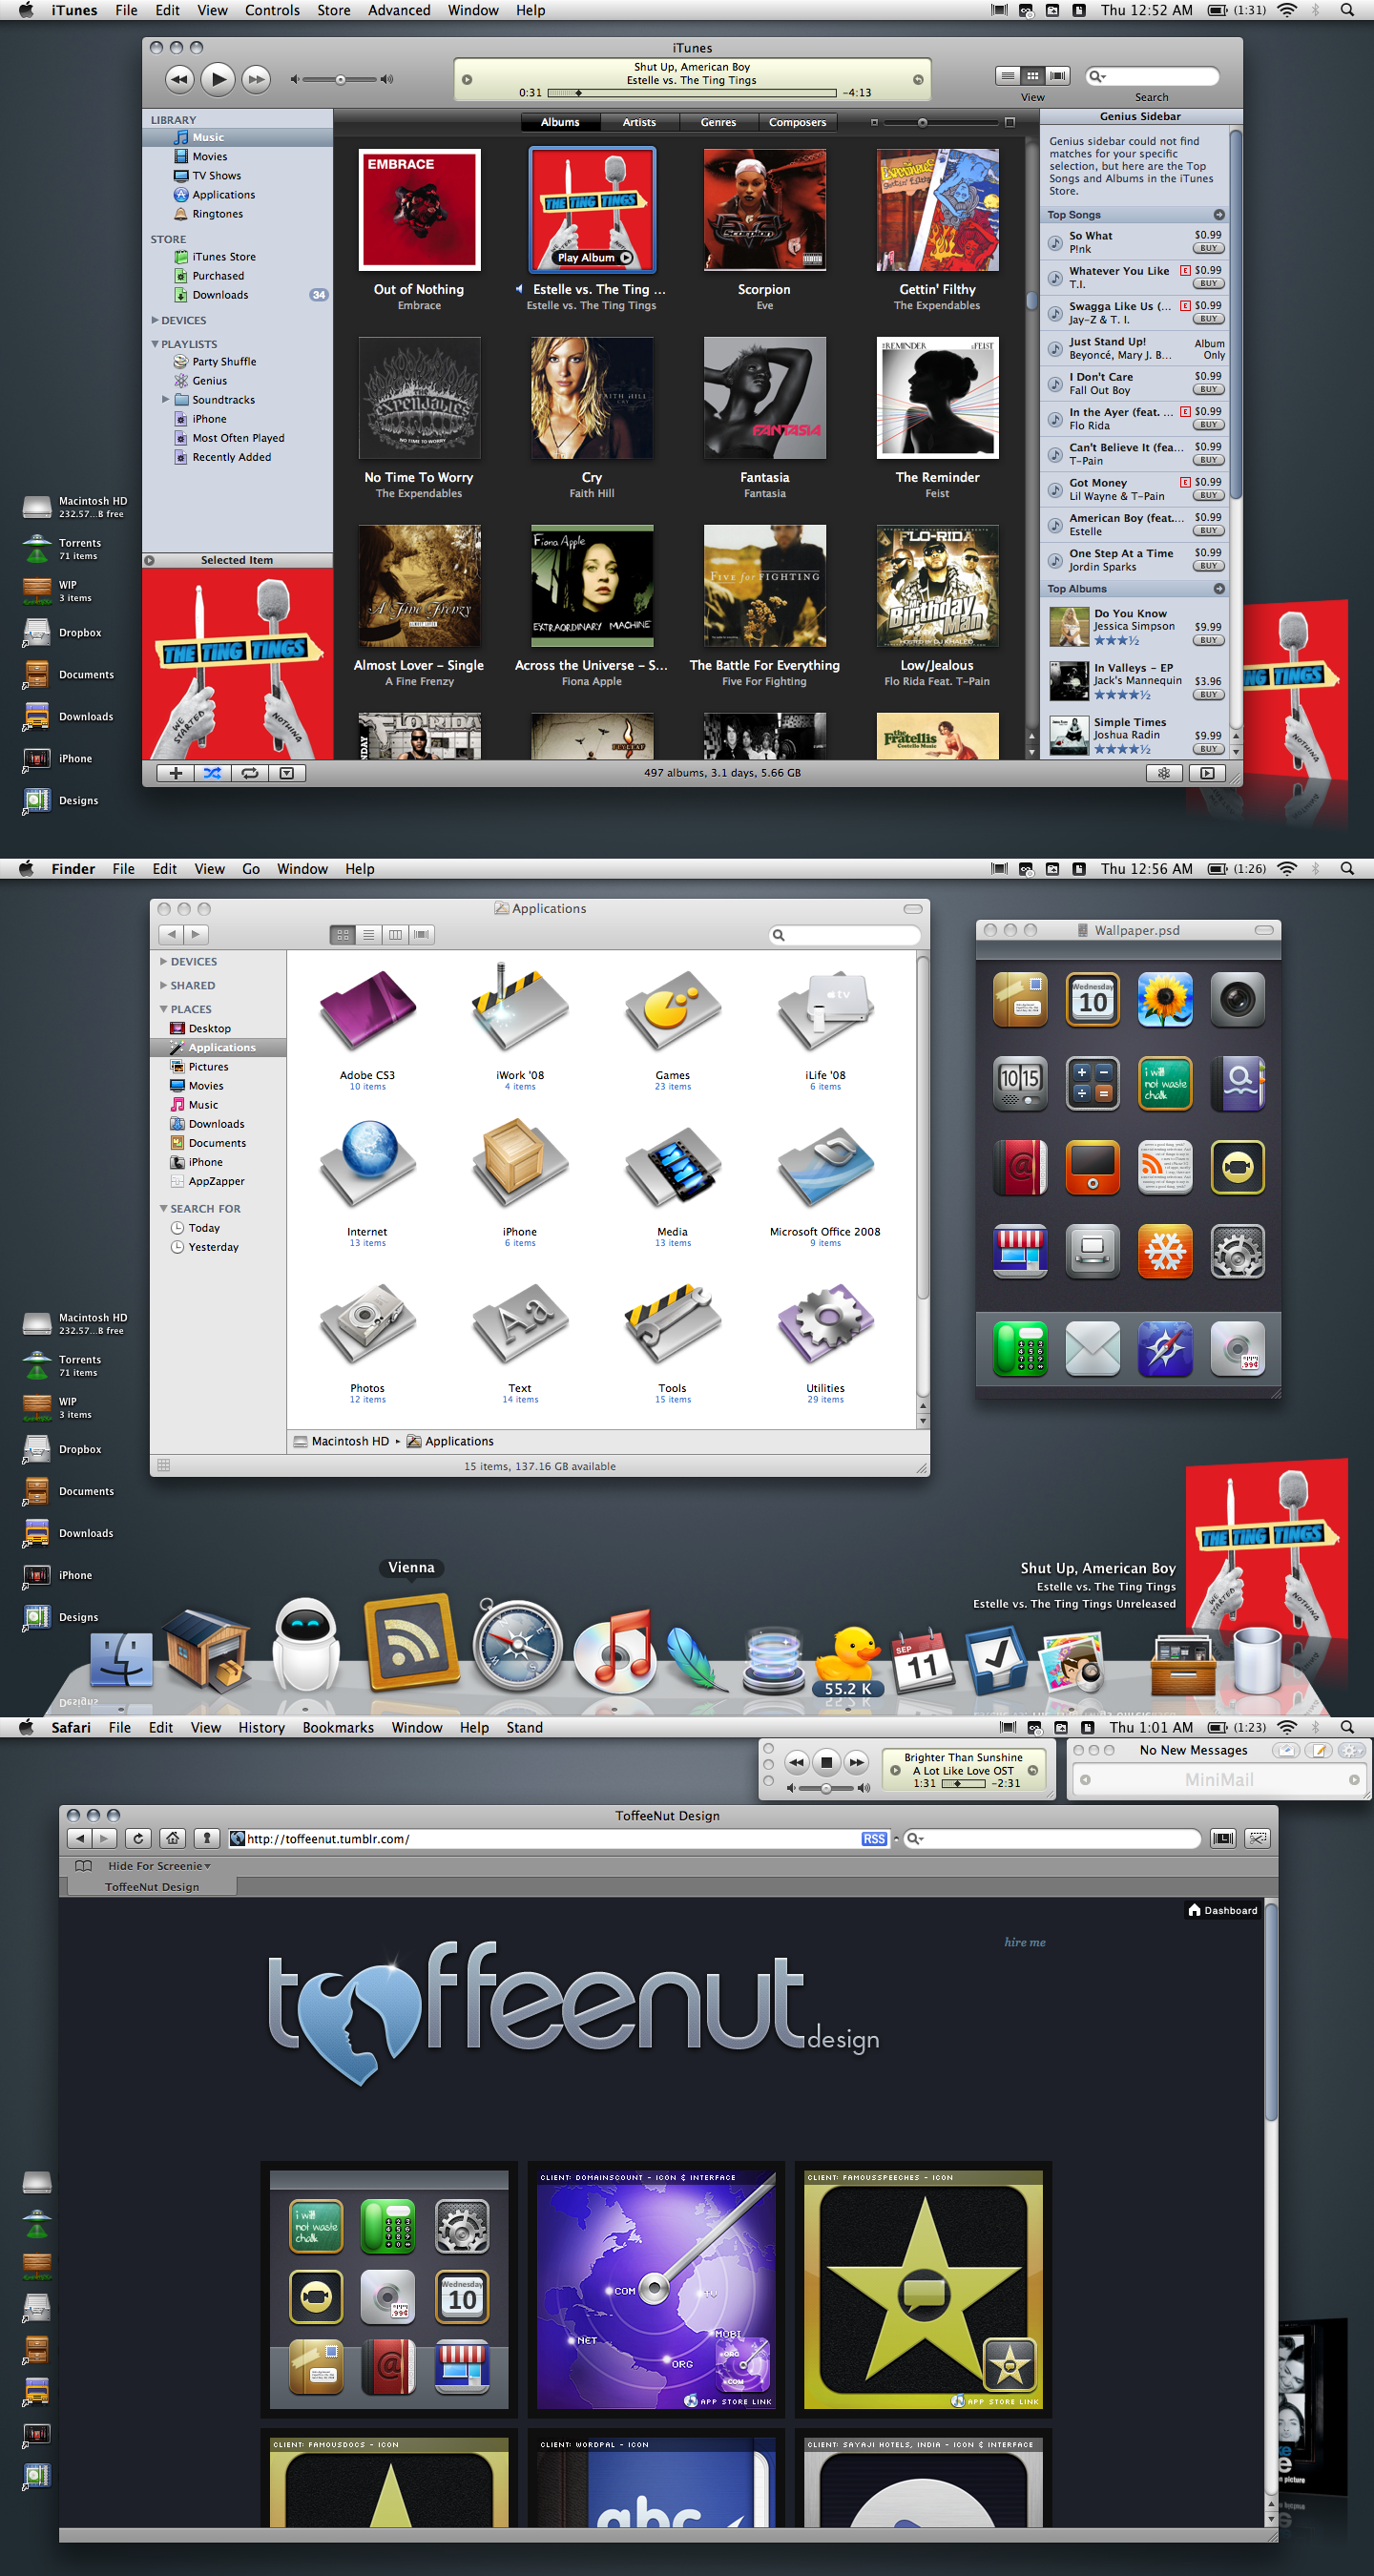Open Games folder in Applications
Viewport: 1374px width, 2576px height.
click(673, 1012)
